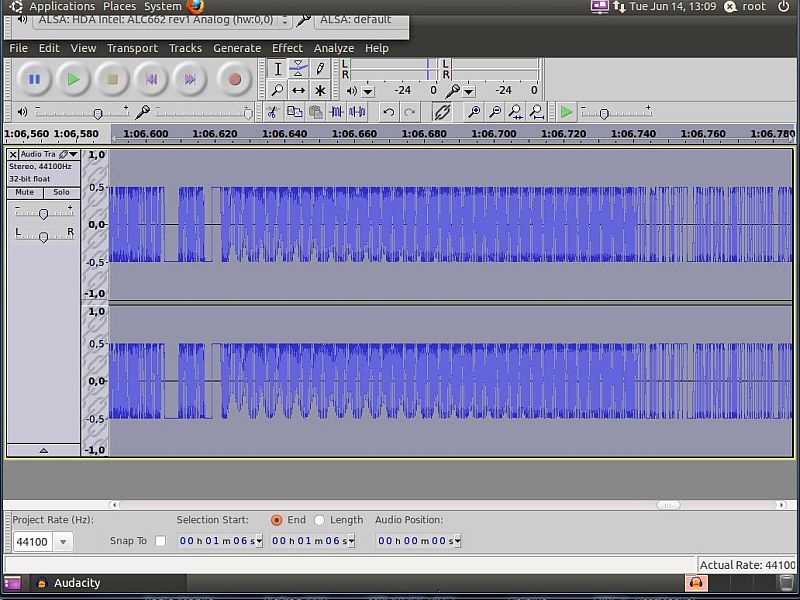This screenshot has width=800, height=600.
Task: Adjust the track pan L/R slider
Action: coord(43,236)
